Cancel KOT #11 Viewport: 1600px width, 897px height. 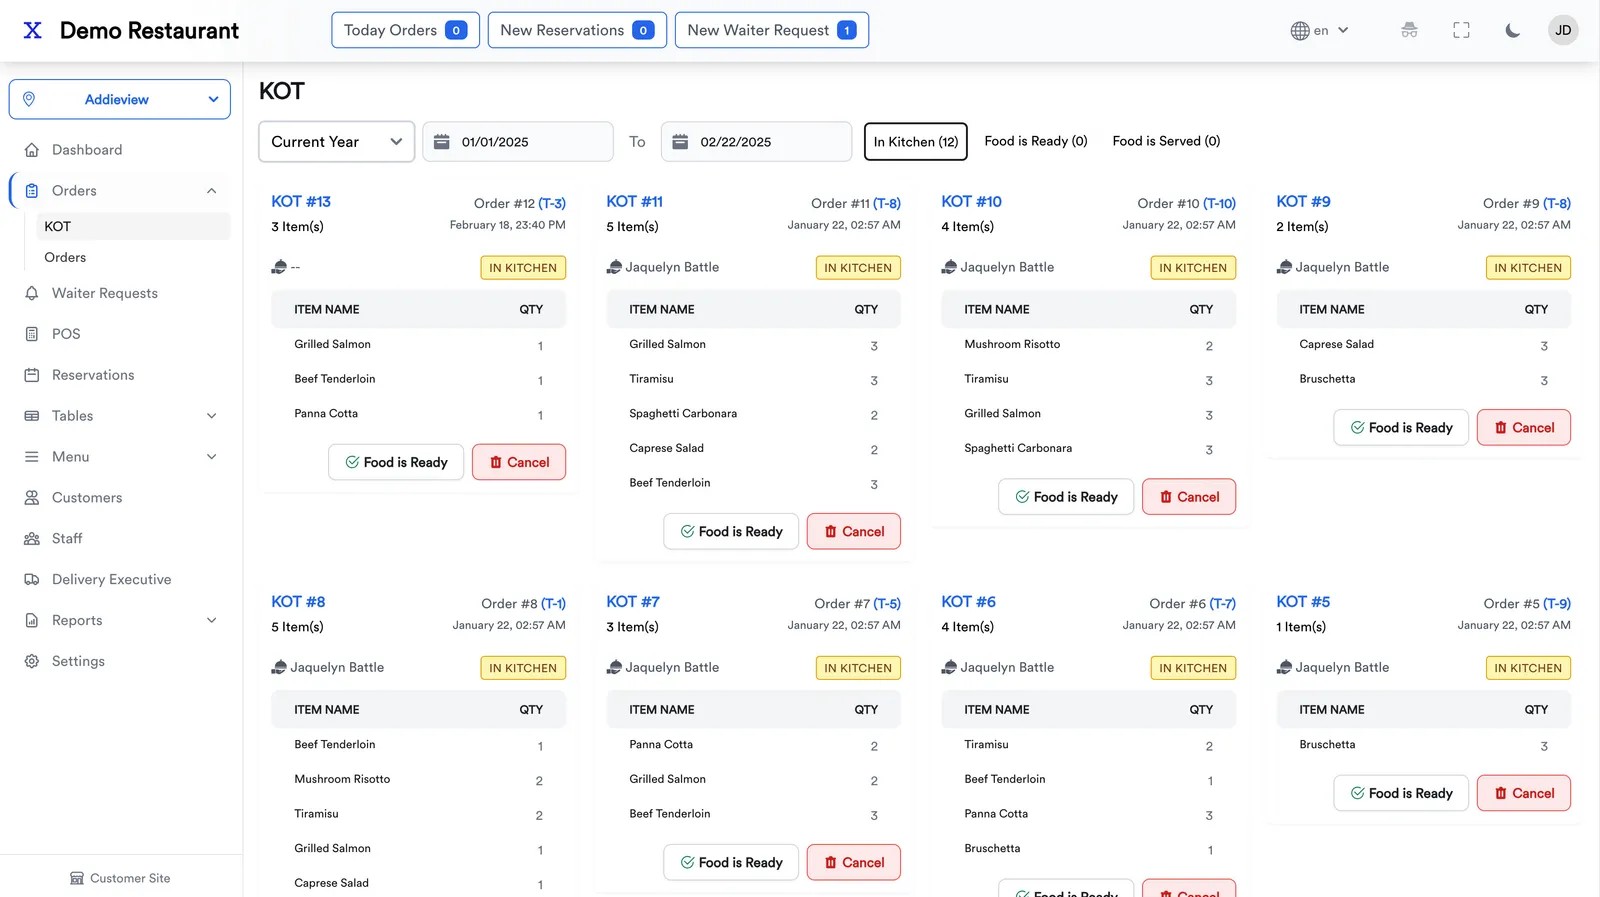pos(854,532)
